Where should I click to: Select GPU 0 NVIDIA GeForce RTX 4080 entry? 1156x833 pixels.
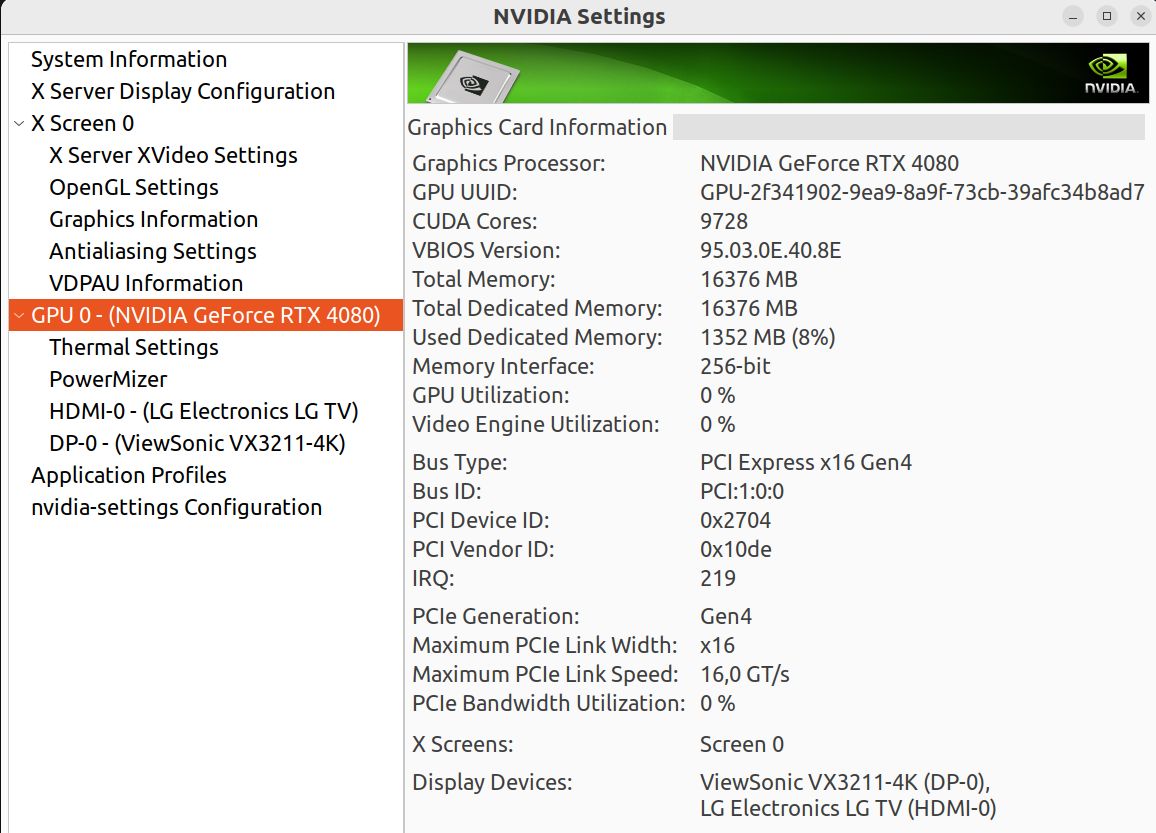pos(206,315)
